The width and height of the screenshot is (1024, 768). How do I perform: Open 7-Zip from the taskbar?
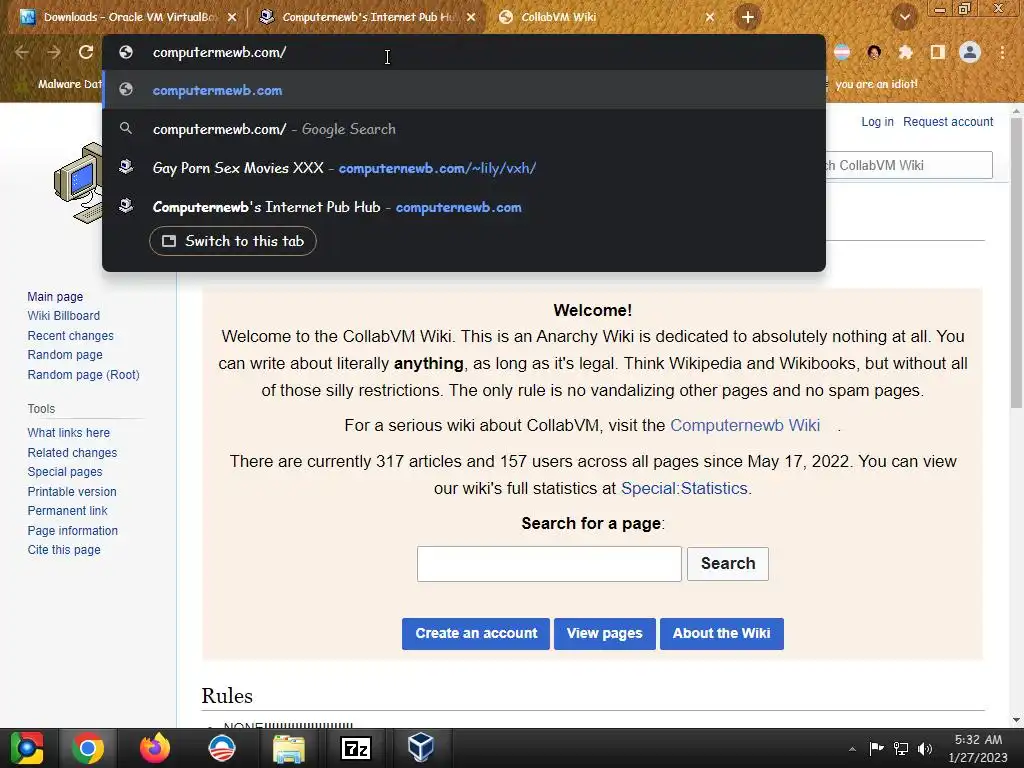coord(355,748)
